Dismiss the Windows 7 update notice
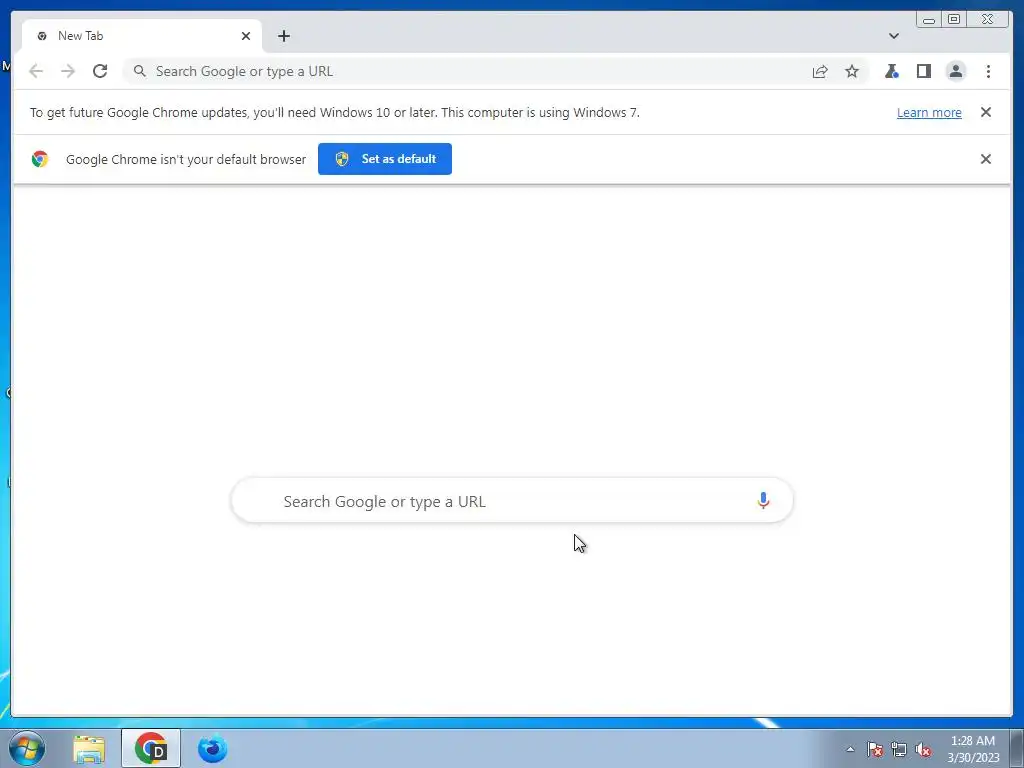 click(985, 112)
